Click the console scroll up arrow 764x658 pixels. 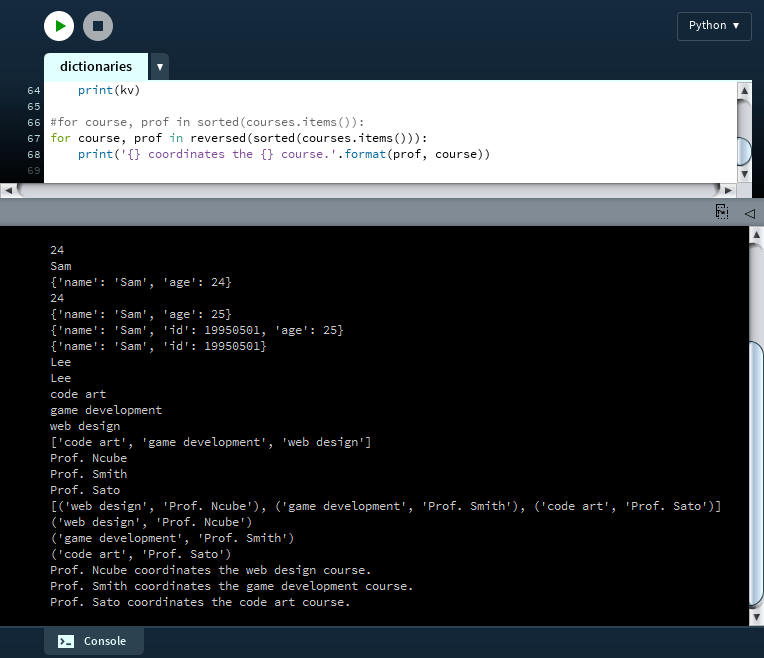(x=756, y=235)
